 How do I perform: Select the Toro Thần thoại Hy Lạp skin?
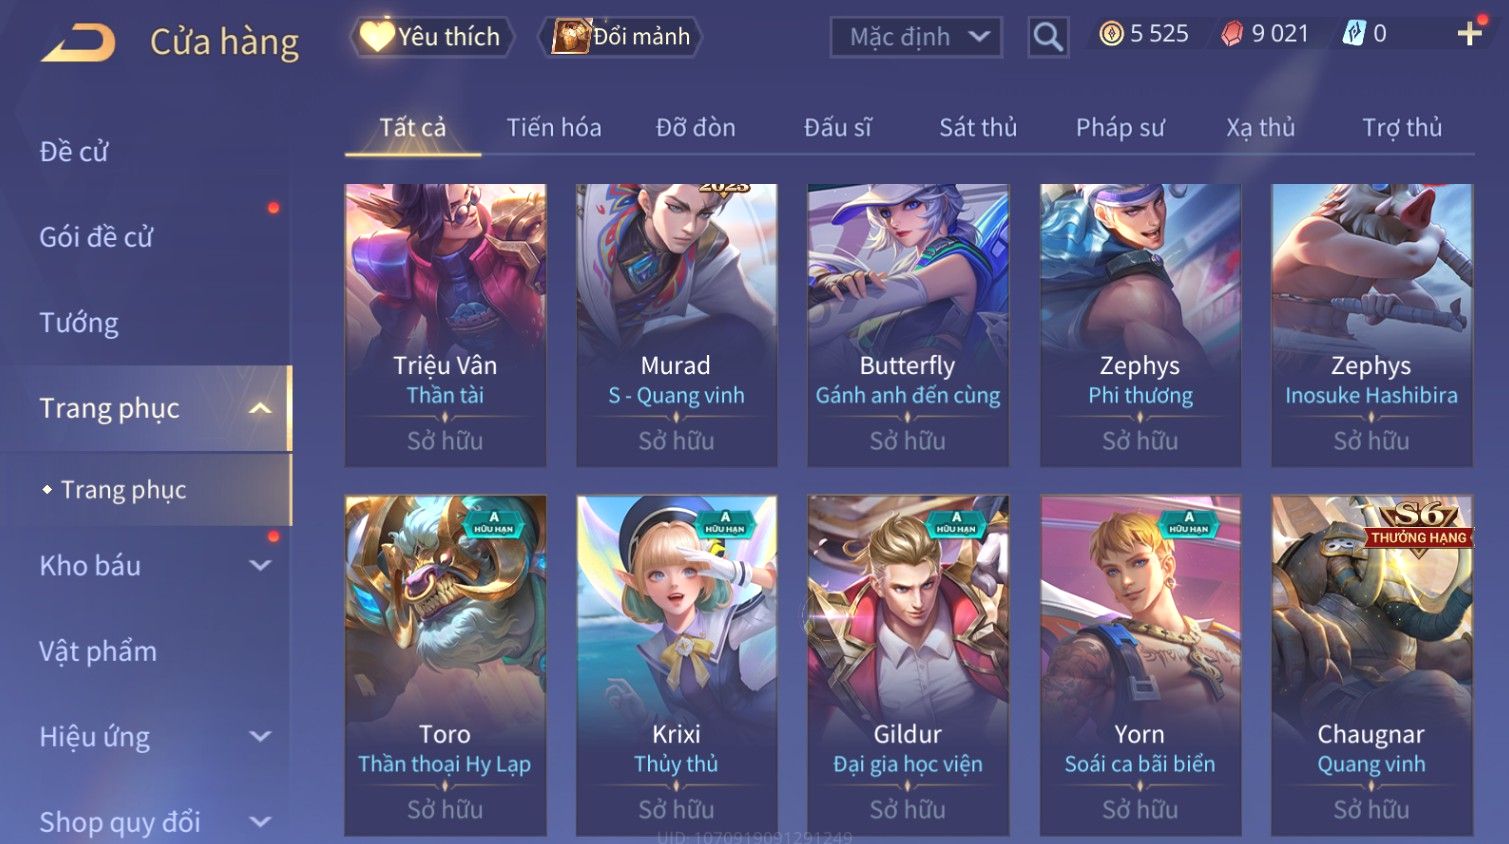coord(445,665)
